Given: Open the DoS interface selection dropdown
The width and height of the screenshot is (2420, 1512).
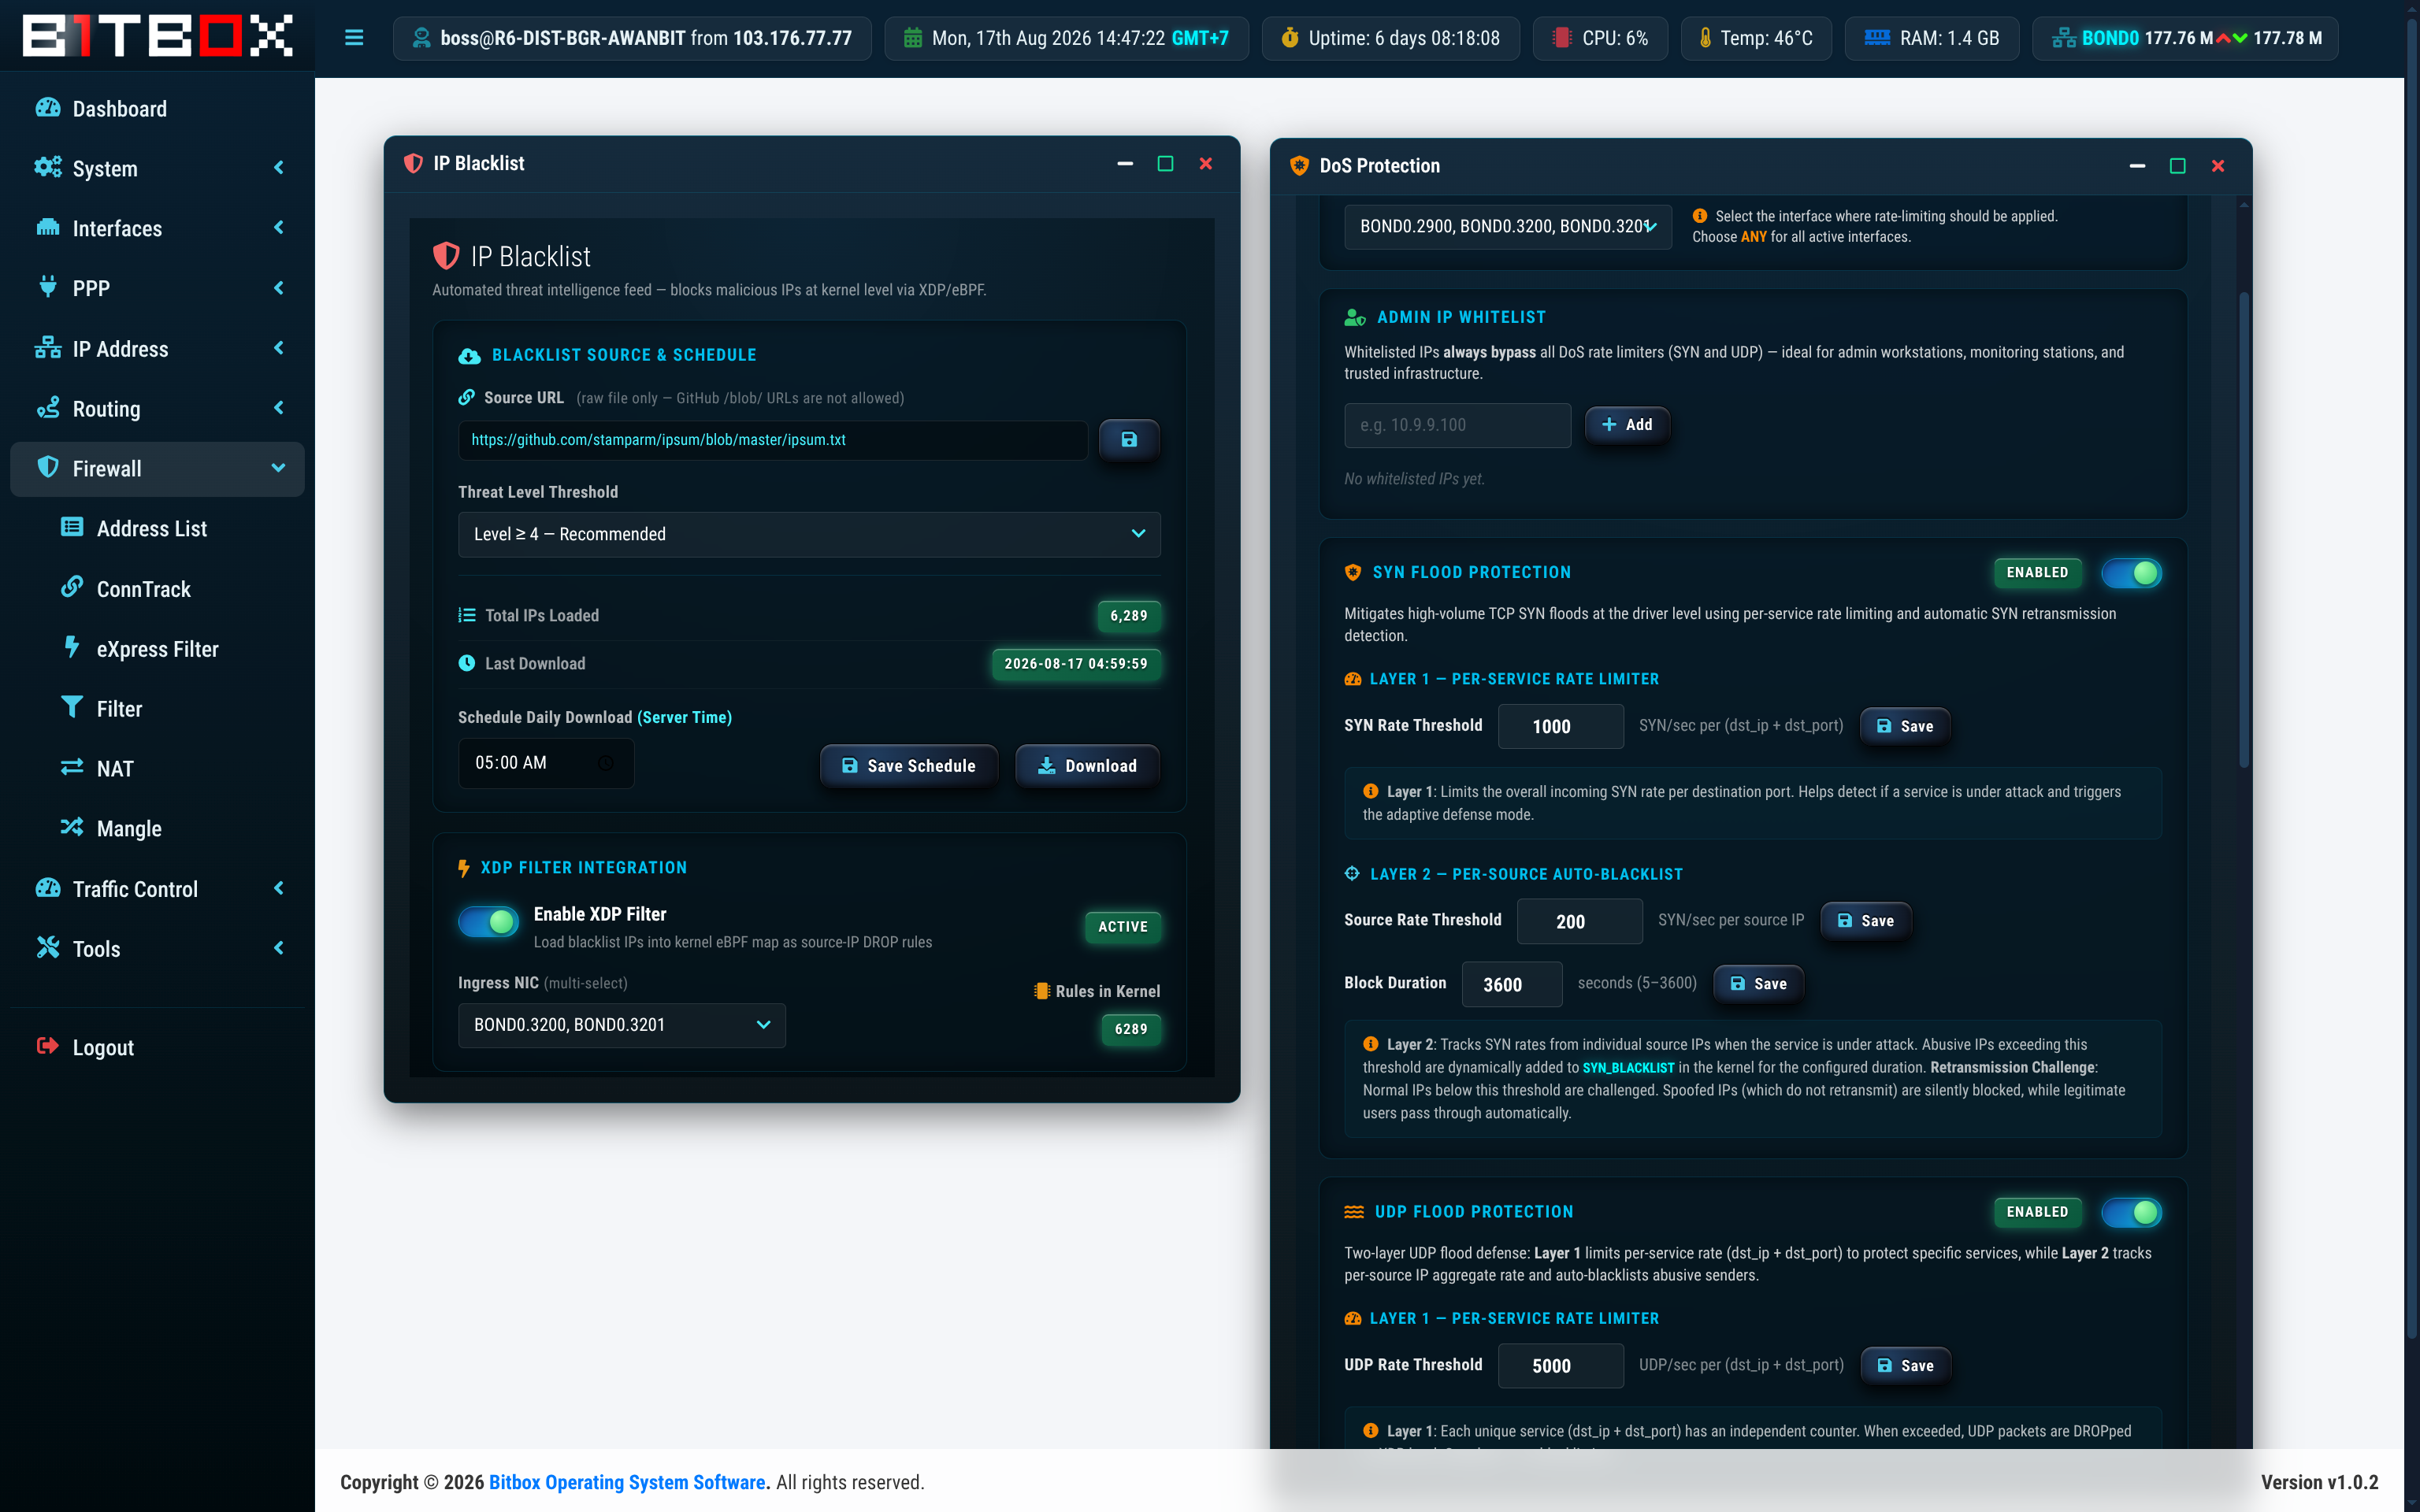Looking at the screenshot, I should pos(1507,227).
